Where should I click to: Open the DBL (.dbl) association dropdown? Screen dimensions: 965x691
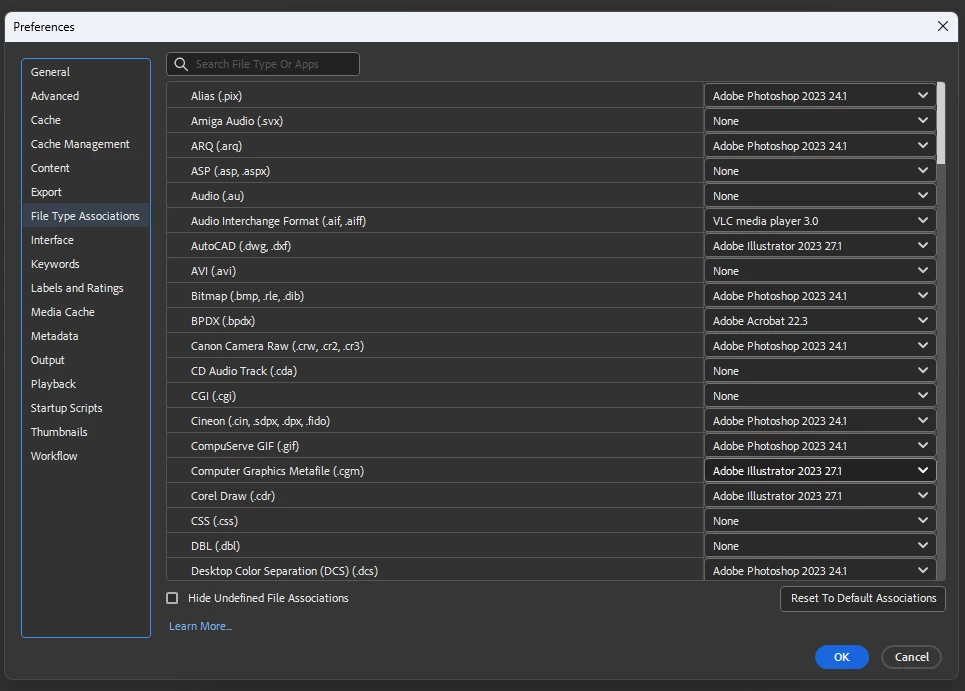(820, 546)
